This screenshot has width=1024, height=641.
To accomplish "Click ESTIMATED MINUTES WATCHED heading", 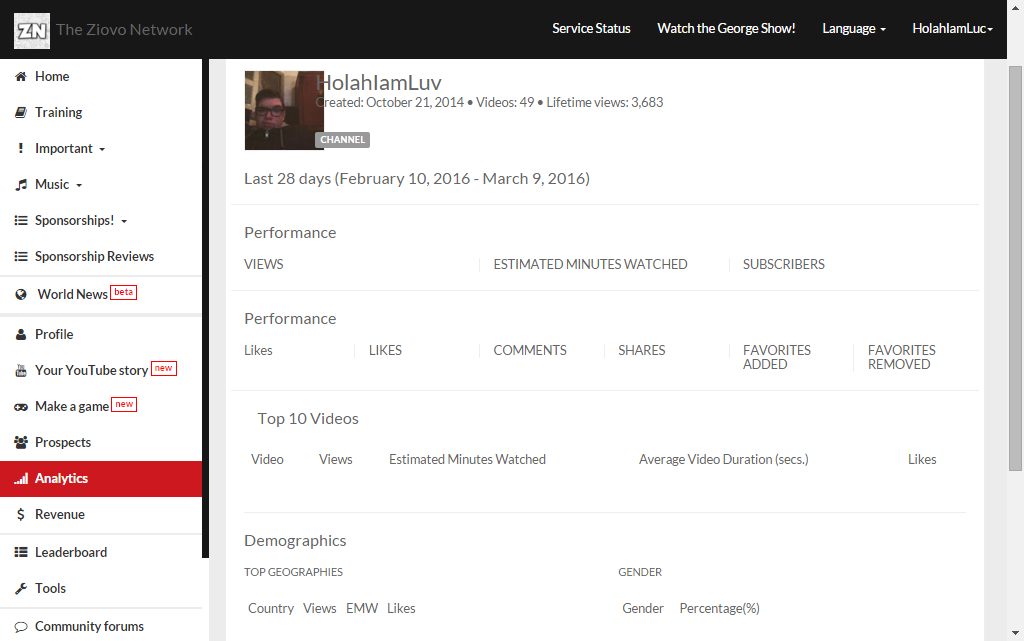I will (x=590, y=264).
